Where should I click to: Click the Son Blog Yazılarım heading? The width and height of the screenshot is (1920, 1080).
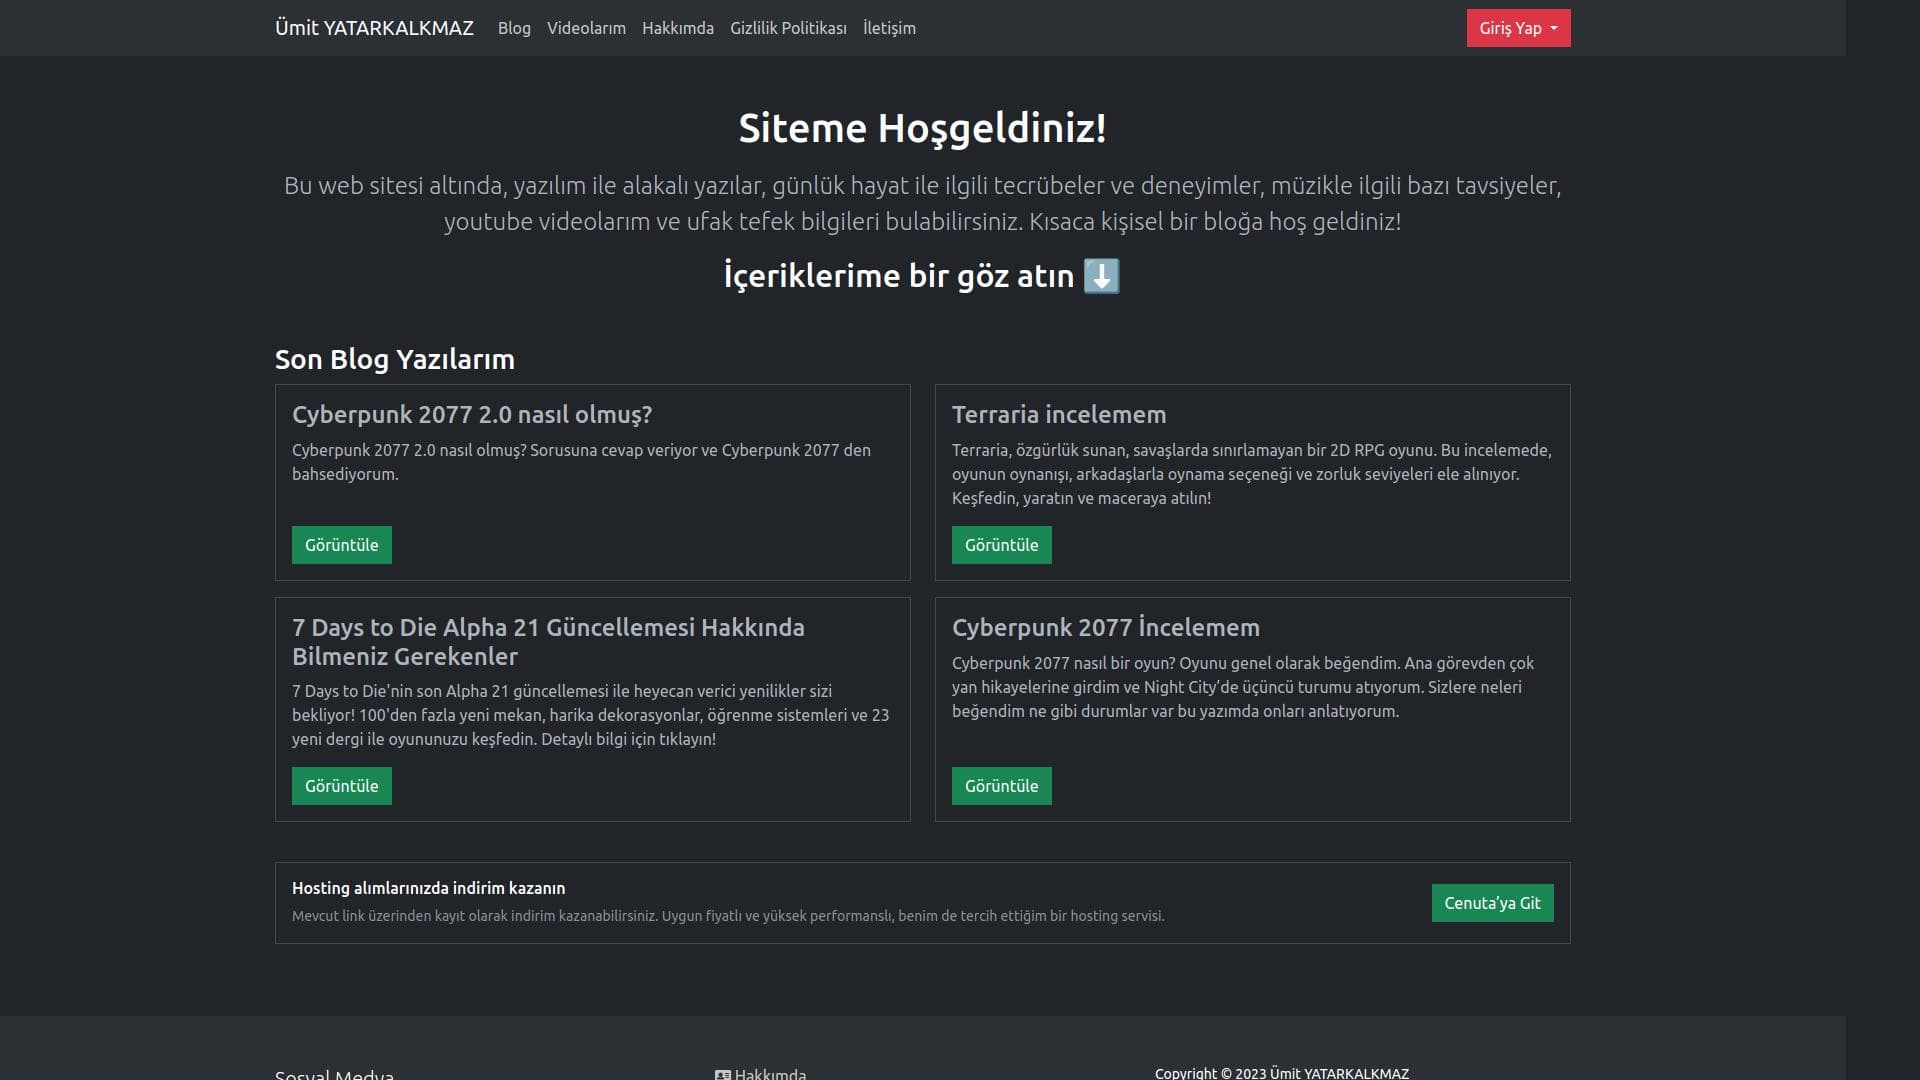394,359
